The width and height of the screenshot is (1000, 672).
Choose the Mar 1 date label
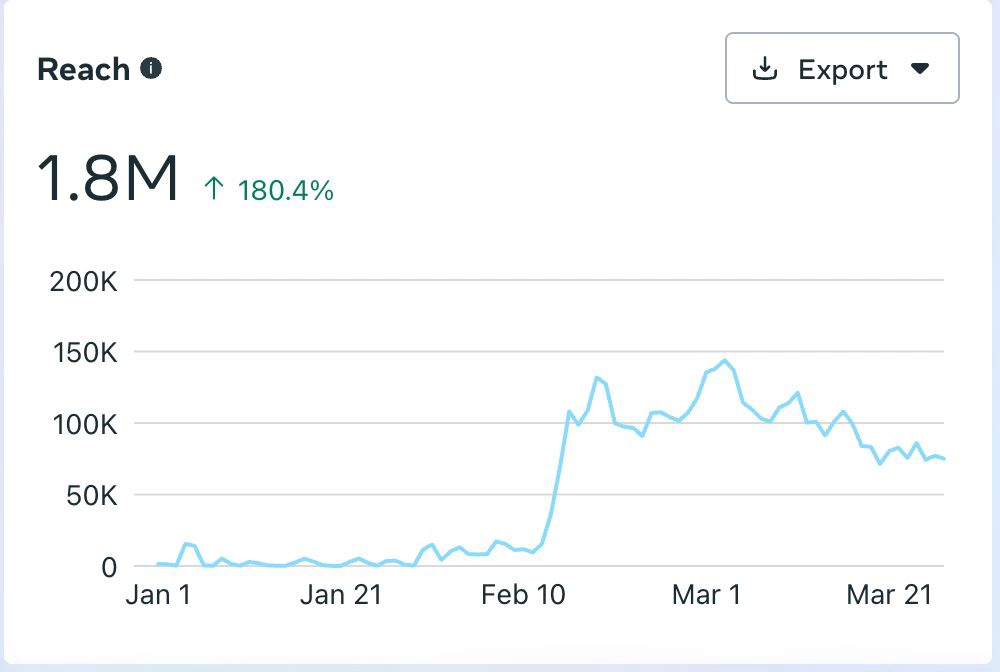tap(707, 595)
